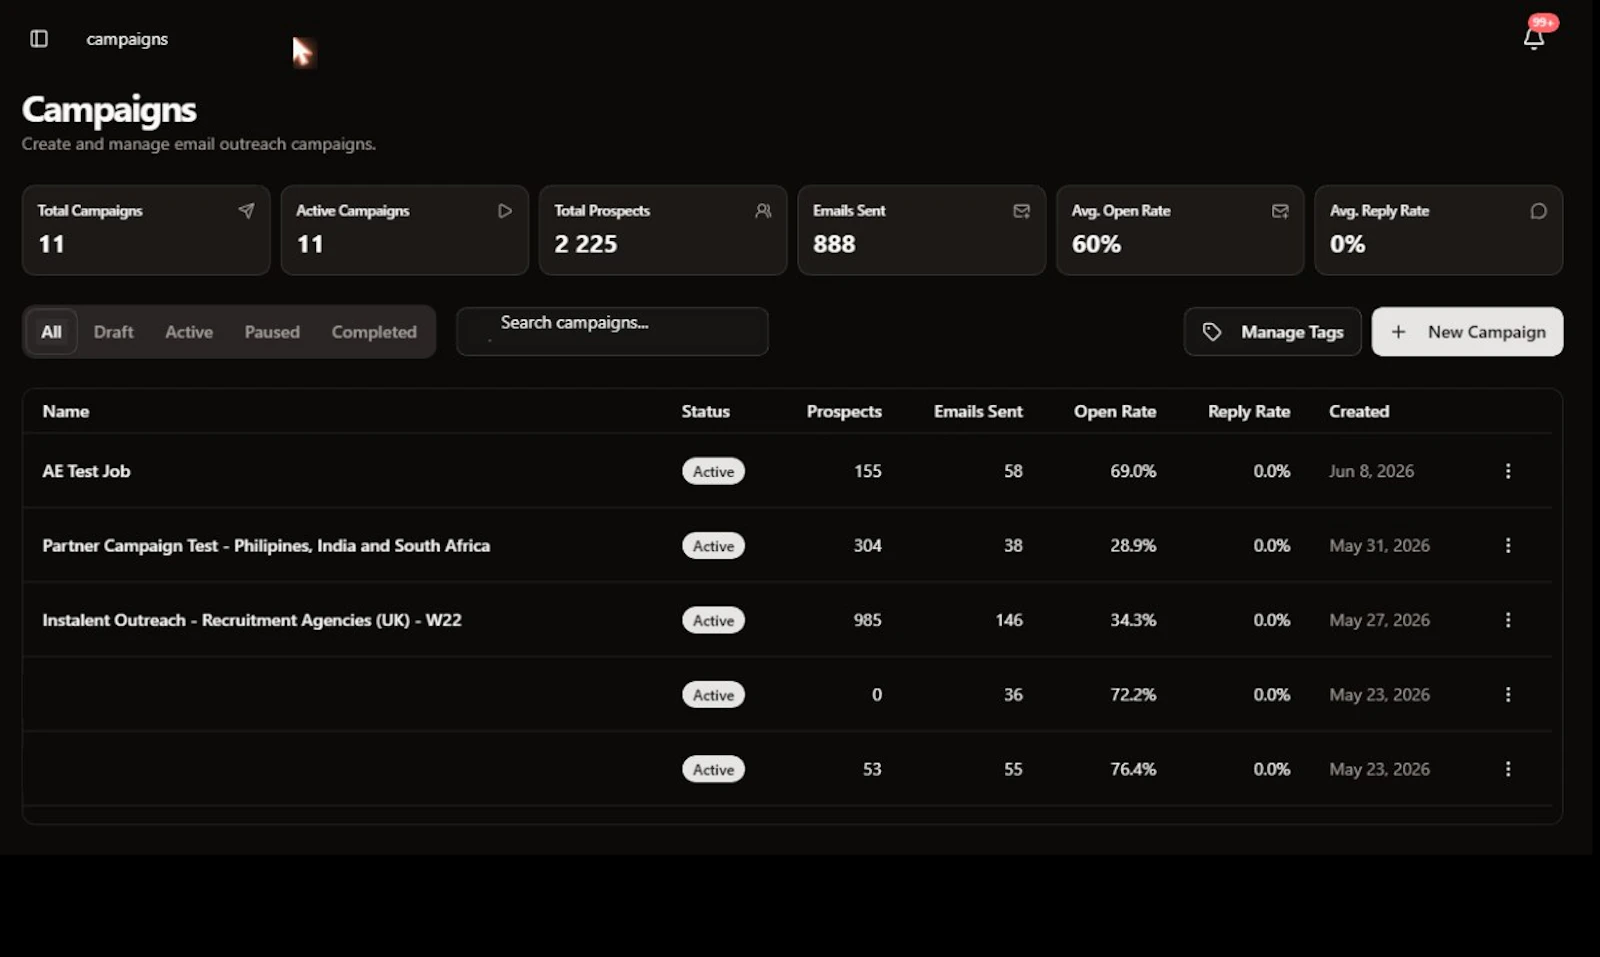Click the Emails Sent 888 value
1600x957 pixels.
tap(834, 244)
